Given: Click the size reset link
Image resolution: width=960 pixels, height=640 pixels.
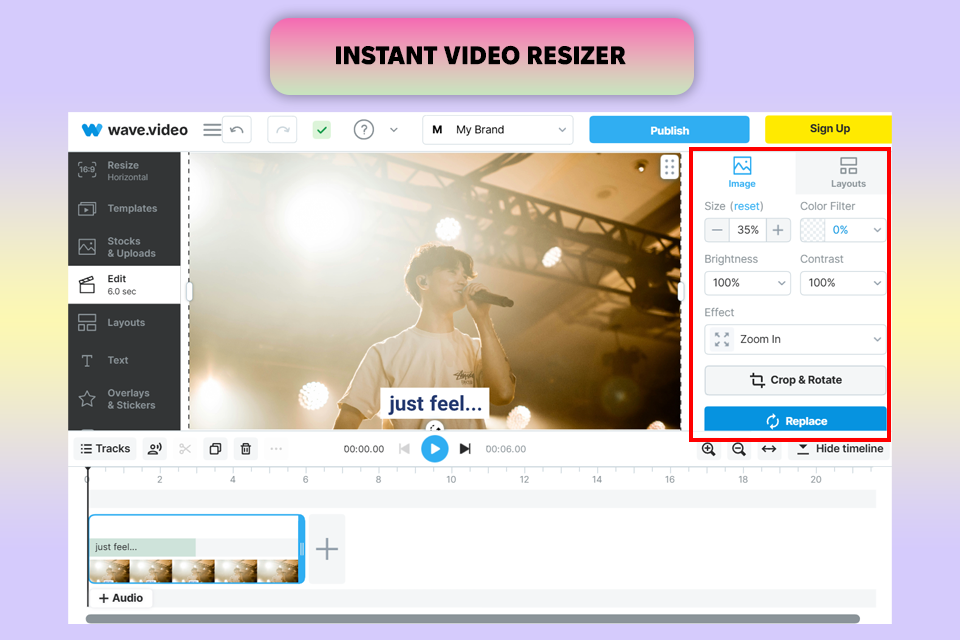Looking at the screenshot, I should [x=747, y=206].
